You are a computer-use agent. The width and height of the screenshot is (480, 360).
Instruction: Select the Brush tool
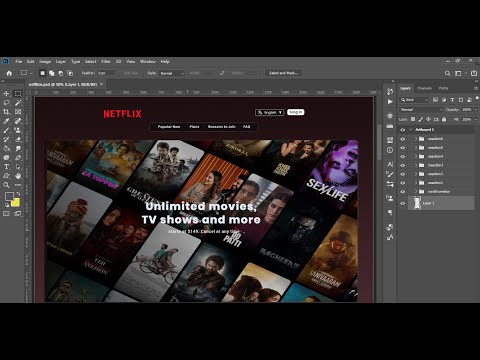pyautogui.click(x=6, y=130)
